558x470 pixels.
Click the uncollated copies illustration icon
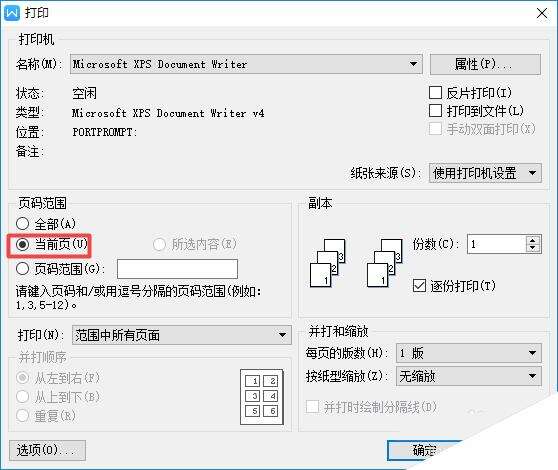[328, 263]
